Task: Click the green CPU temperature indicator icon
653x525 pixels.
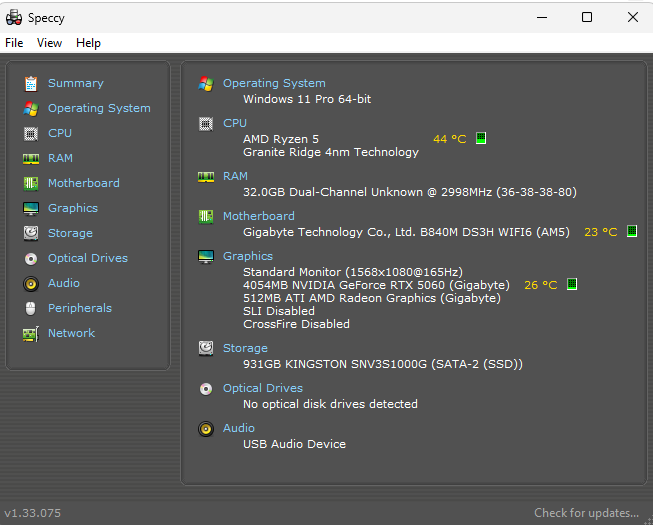Action: (481, 138)
